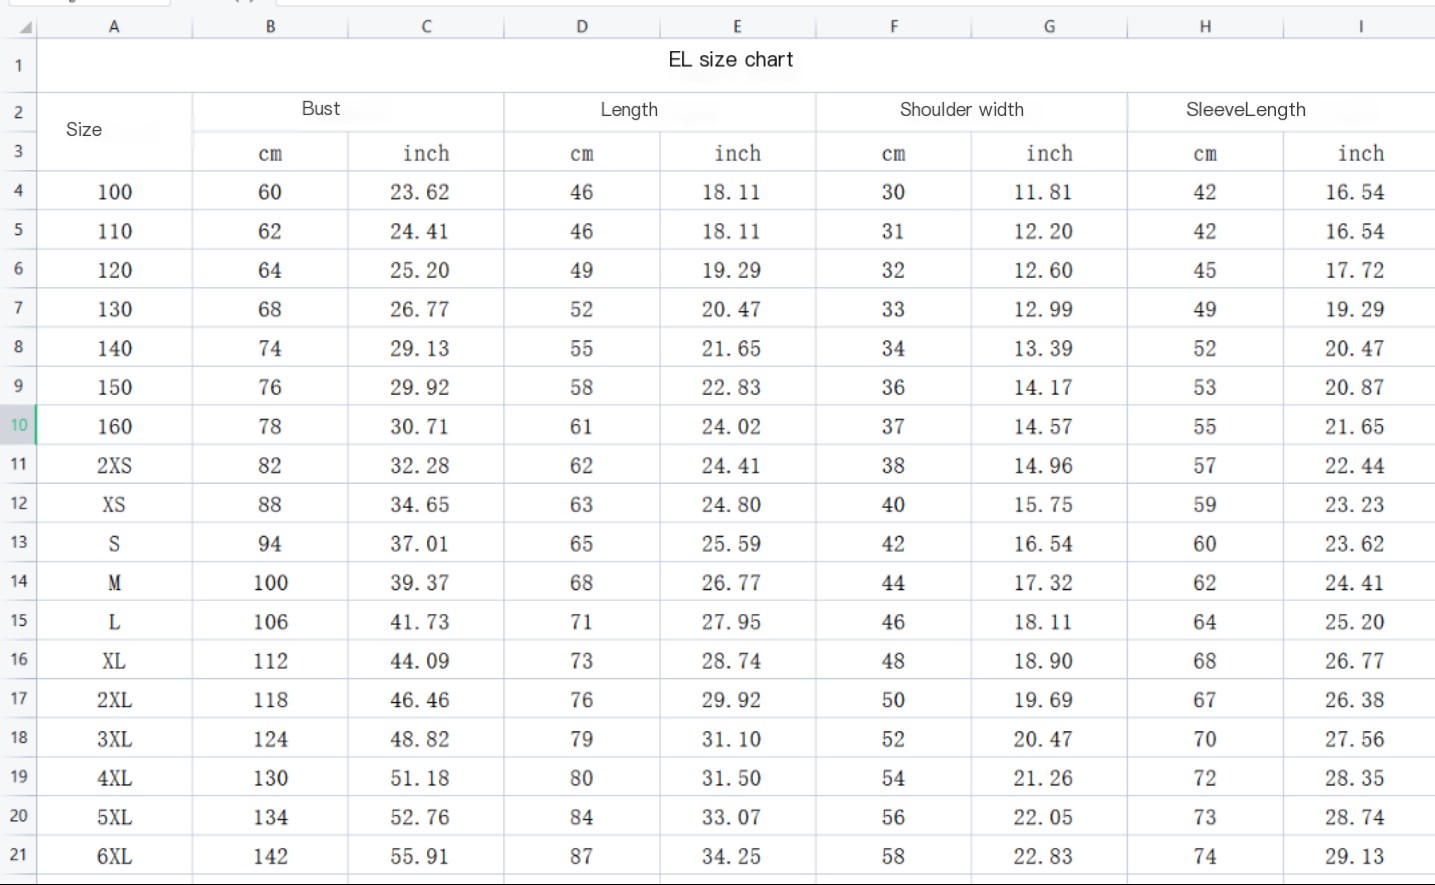Image resolution: width=1435 pixels, height=885 pixels.
Task: Select the 'Length' merged header cell
Action: coord(629,110)
